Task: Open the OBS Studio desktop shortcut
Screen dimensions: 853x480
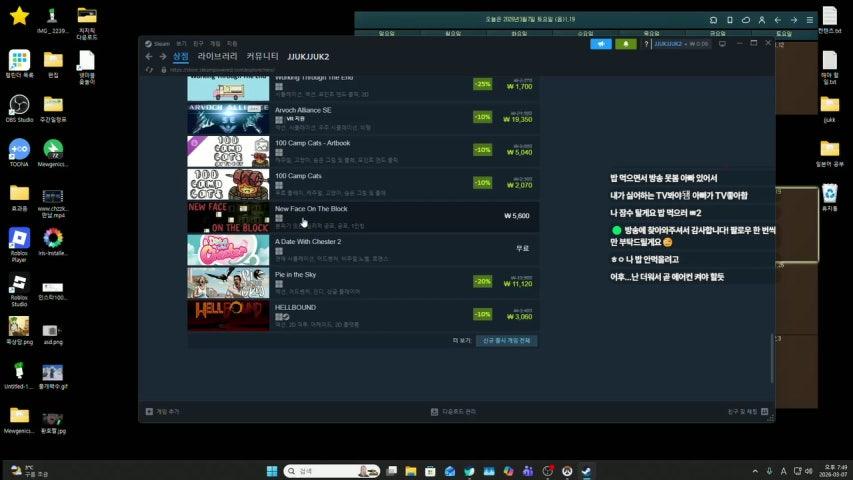Action: click(19, 104)
